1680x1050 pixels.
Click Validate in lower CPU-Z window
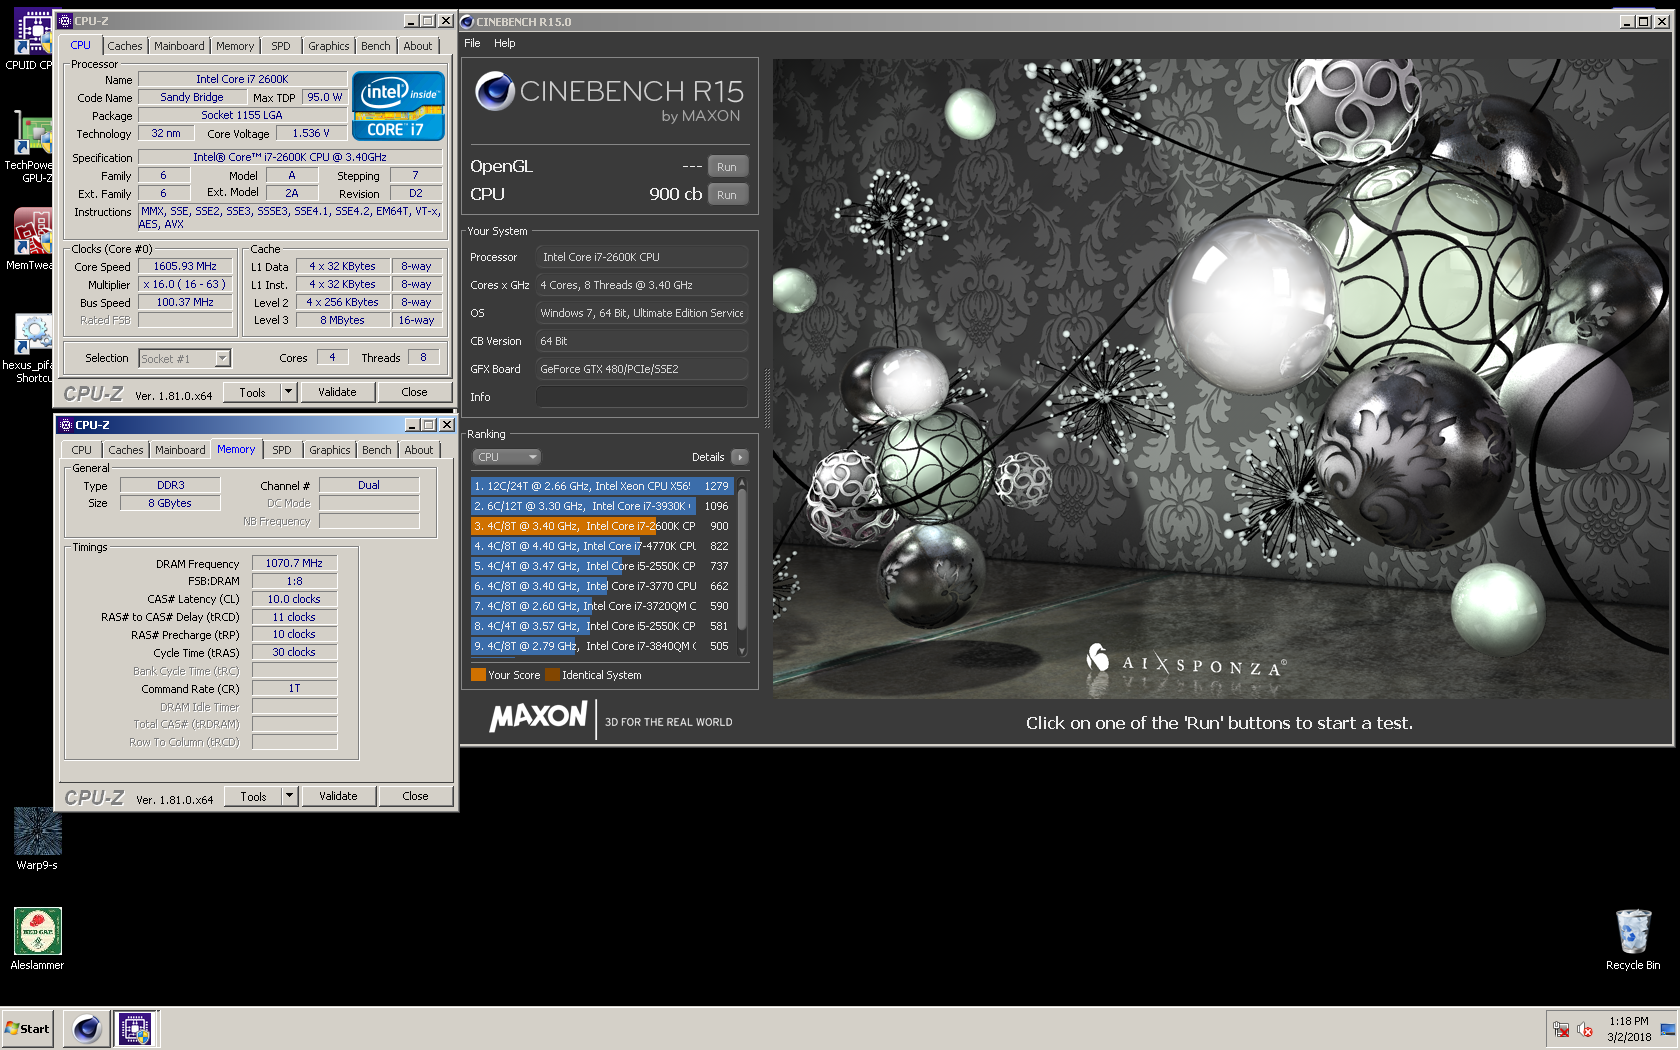338,796
